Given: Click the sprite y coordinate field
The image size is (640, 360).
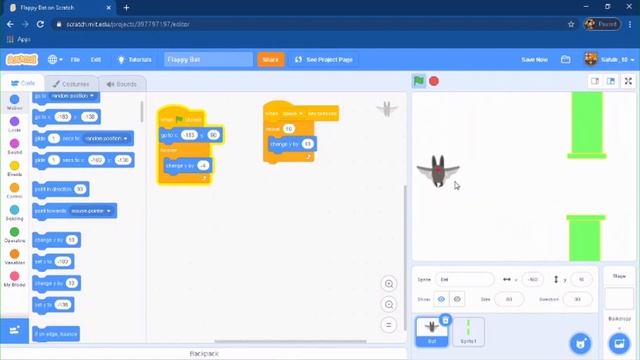Looking at the screenshot, I should click(581, 280).
